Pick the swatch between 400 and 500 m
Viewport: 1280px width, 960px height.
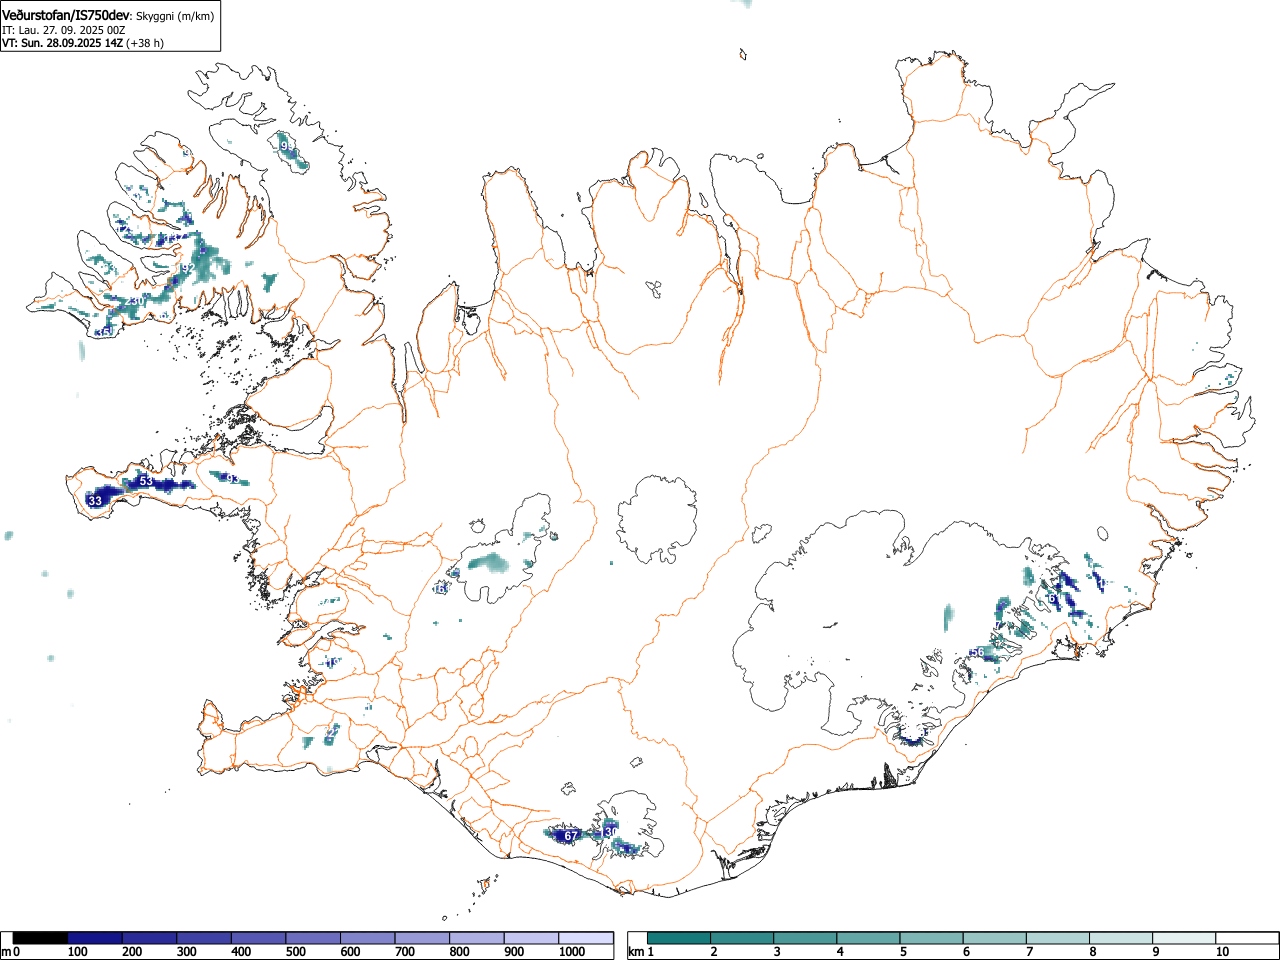coord(259,938)
